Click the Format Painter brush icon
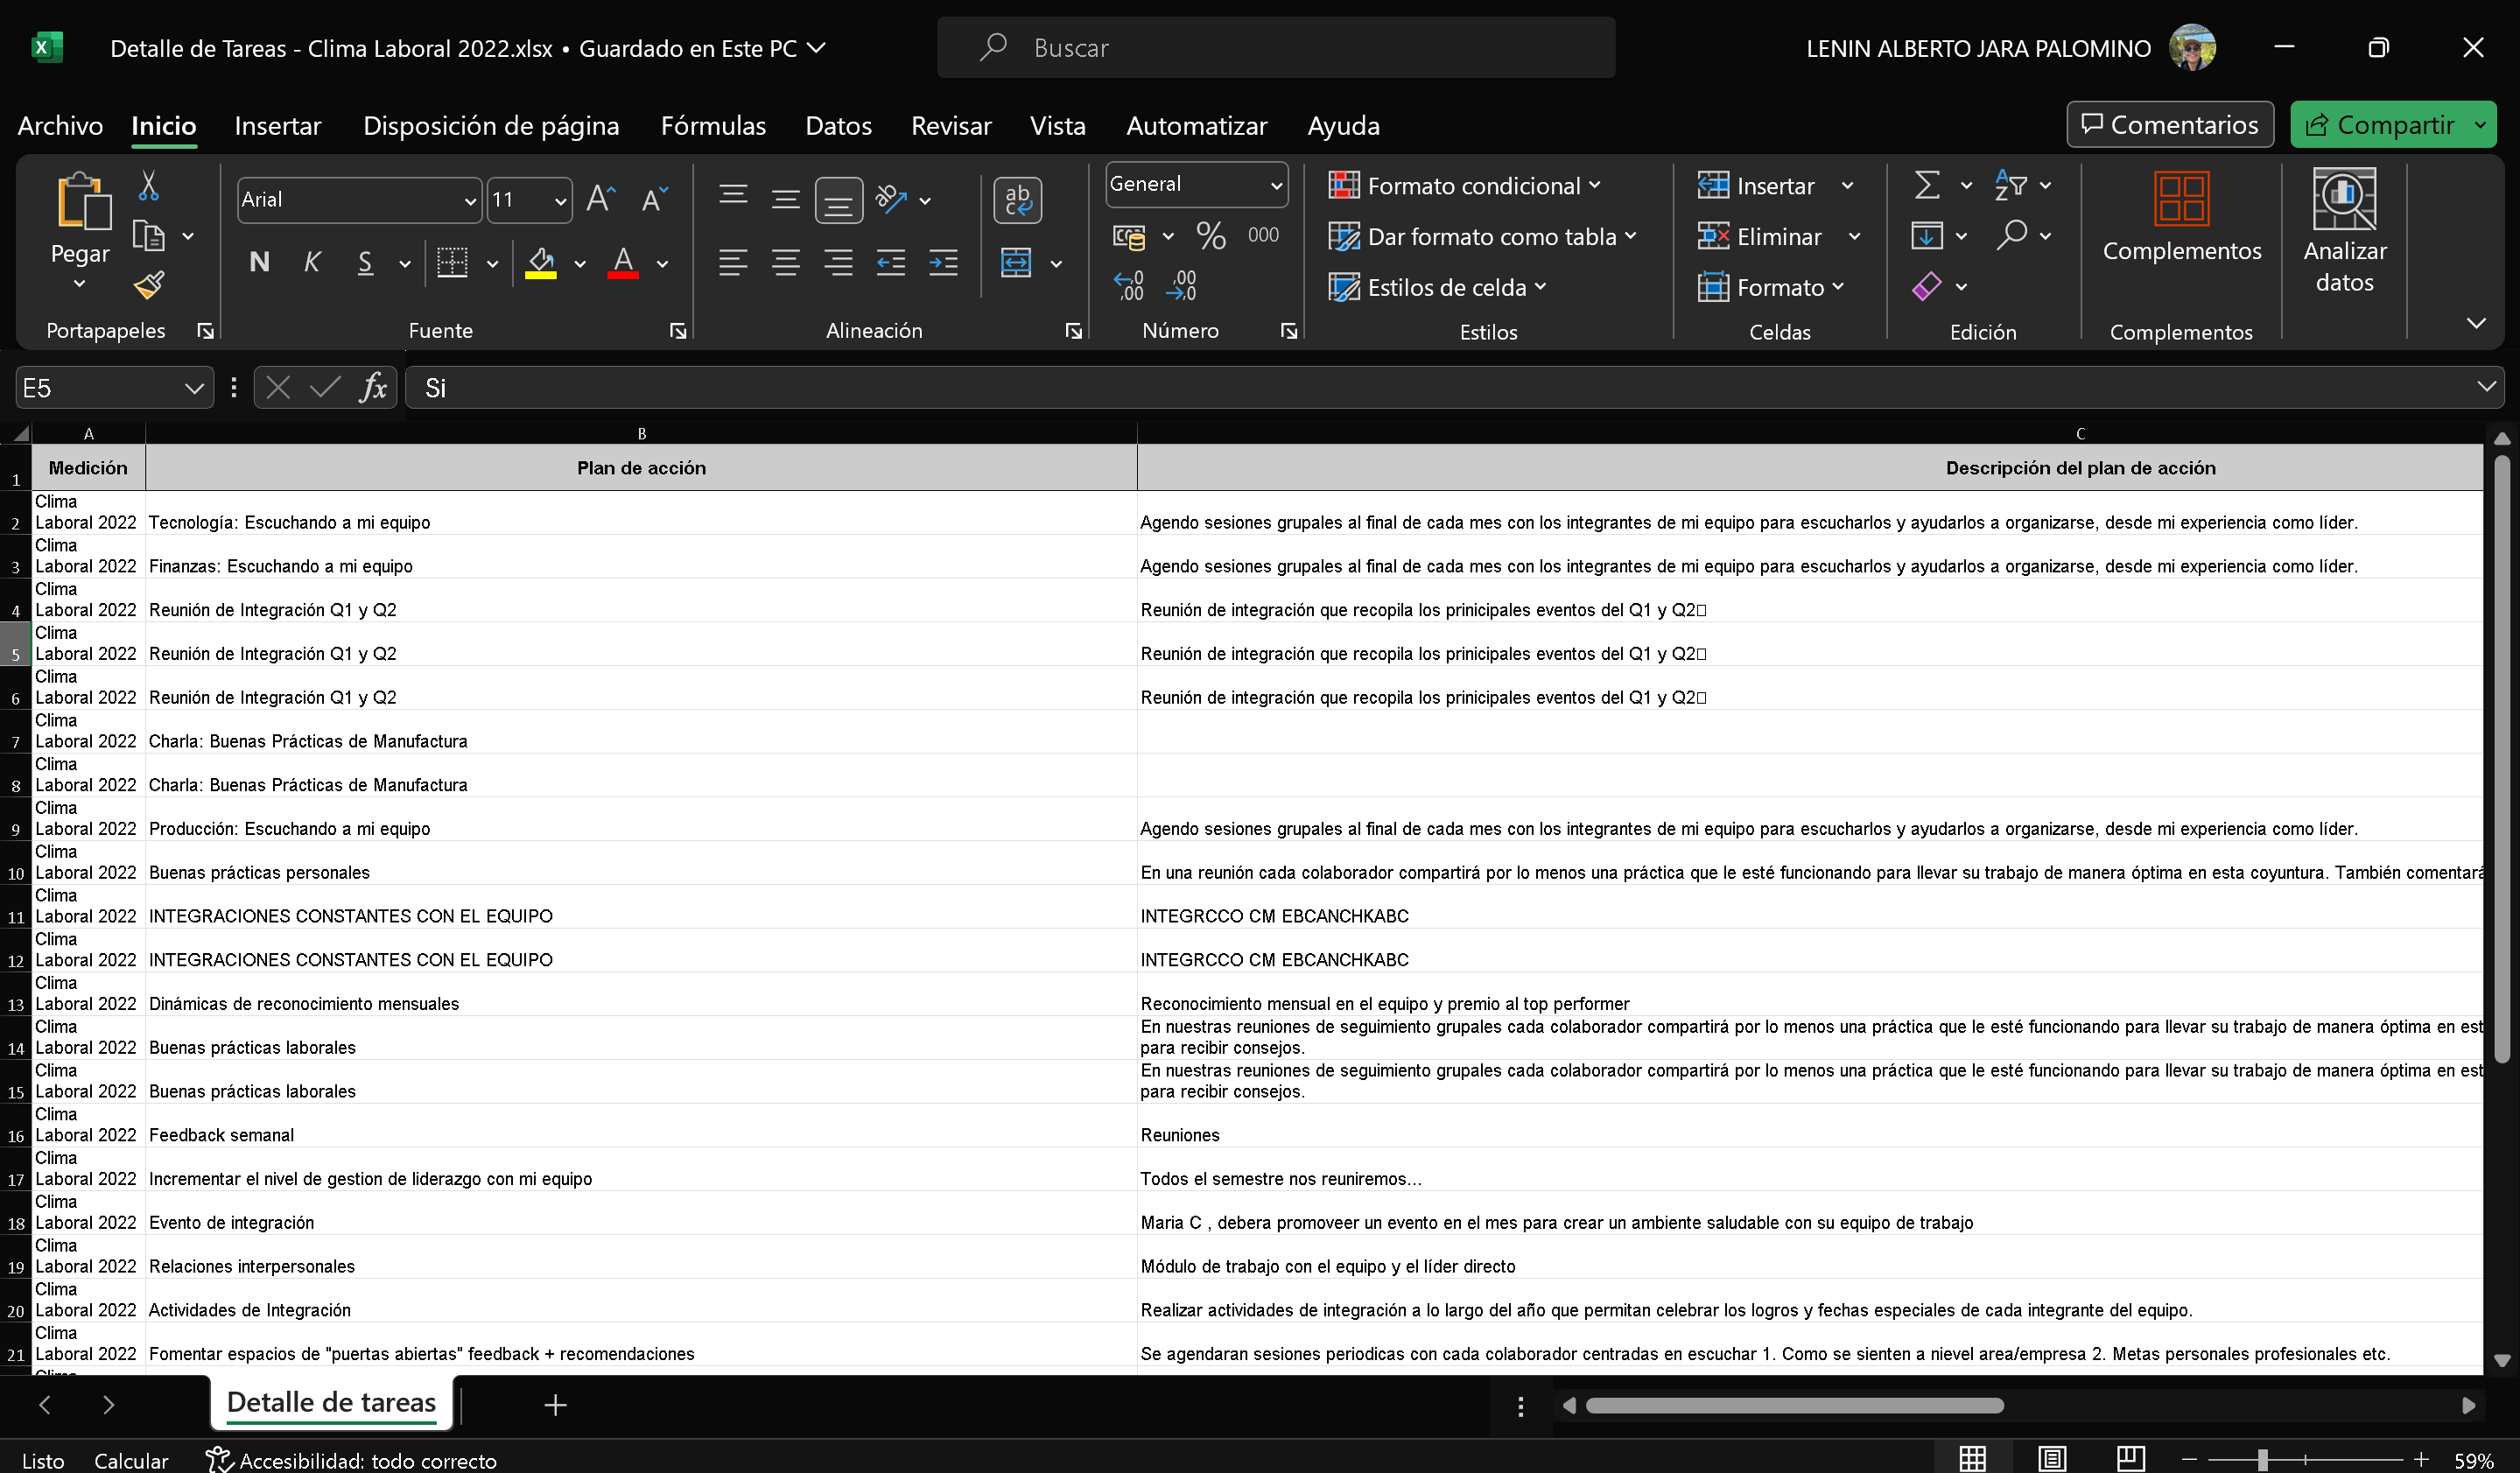Screen dimensions: 2520x1473 (149, 286)
